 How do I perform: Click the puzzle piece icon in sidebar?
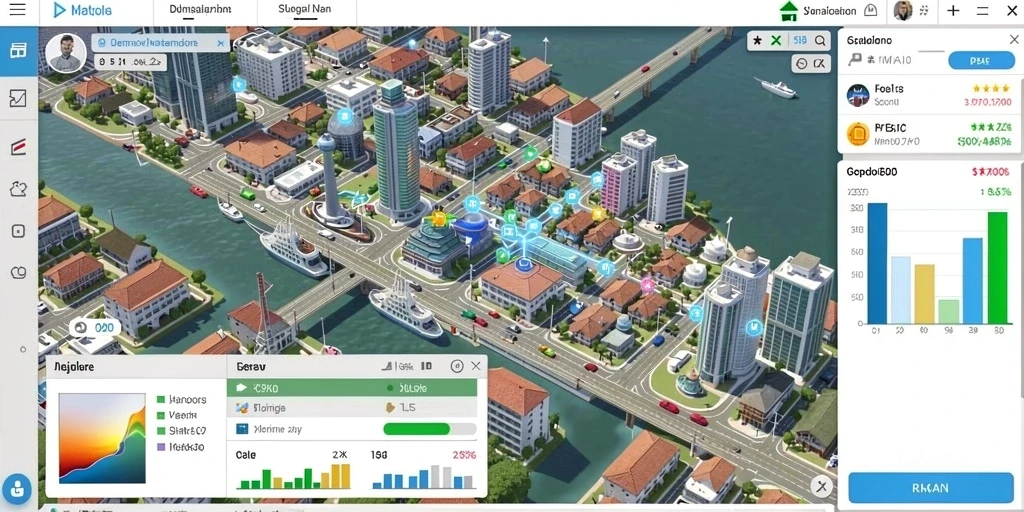pyautogui.click(x=18, y=189)
